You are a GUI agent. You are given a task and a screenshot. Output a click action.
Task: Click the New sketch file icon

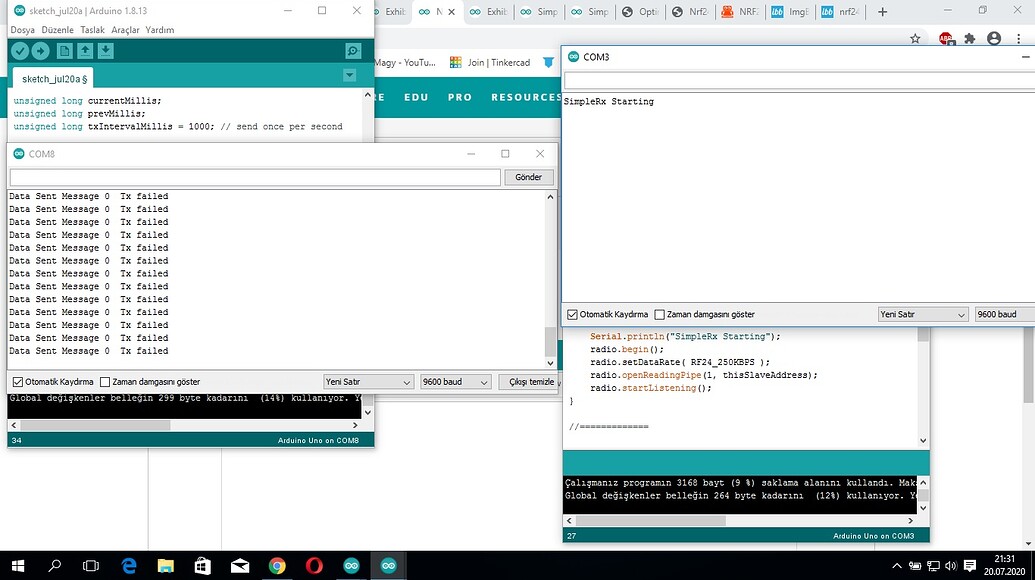65,51
